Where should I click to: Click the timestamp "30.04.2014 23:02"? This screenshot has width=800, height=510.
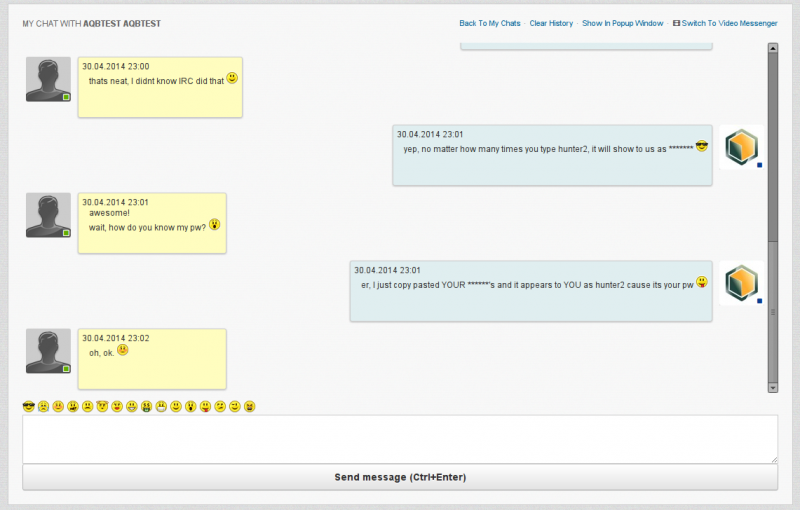coord(116,338)
